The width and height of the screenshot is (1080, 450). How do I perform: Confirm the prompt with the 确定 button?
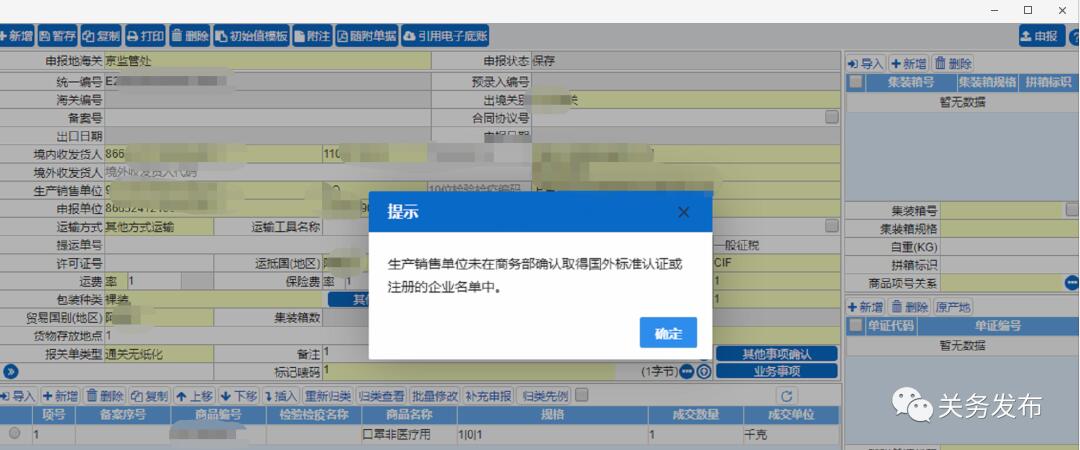click(x=668, y=333)
